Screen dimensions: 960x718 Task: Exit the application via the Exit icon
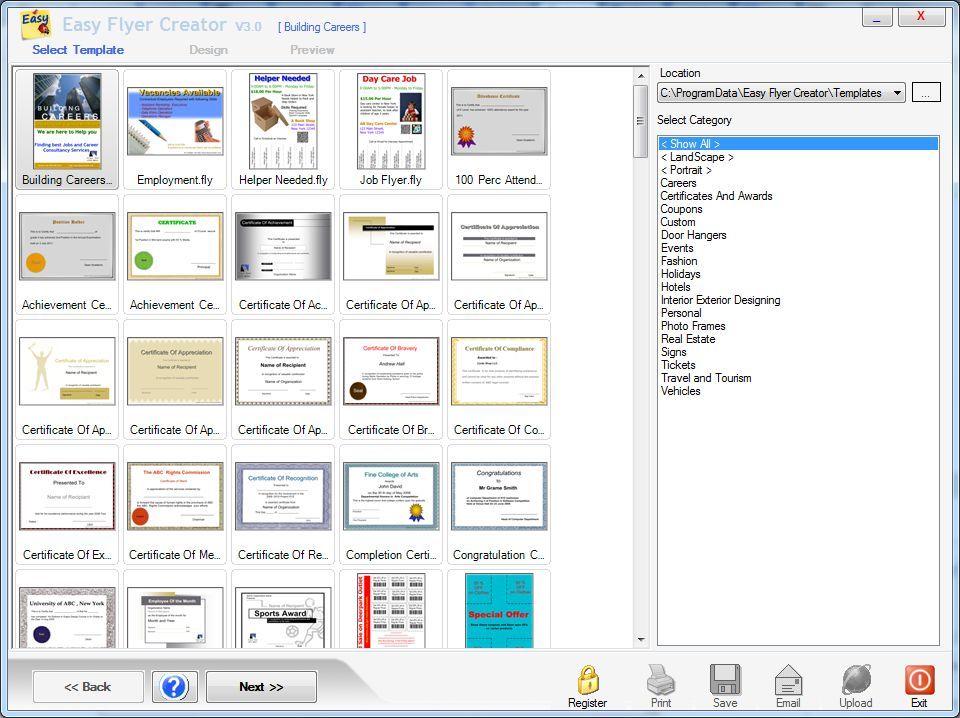tap(919, 683)
